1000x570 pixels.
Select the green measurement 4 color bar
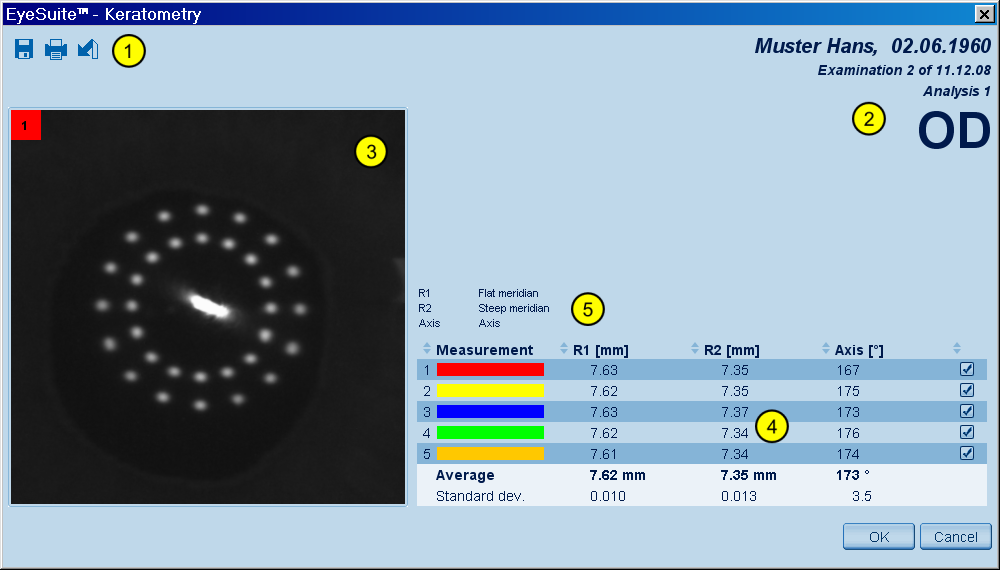[x=490, y=433]
